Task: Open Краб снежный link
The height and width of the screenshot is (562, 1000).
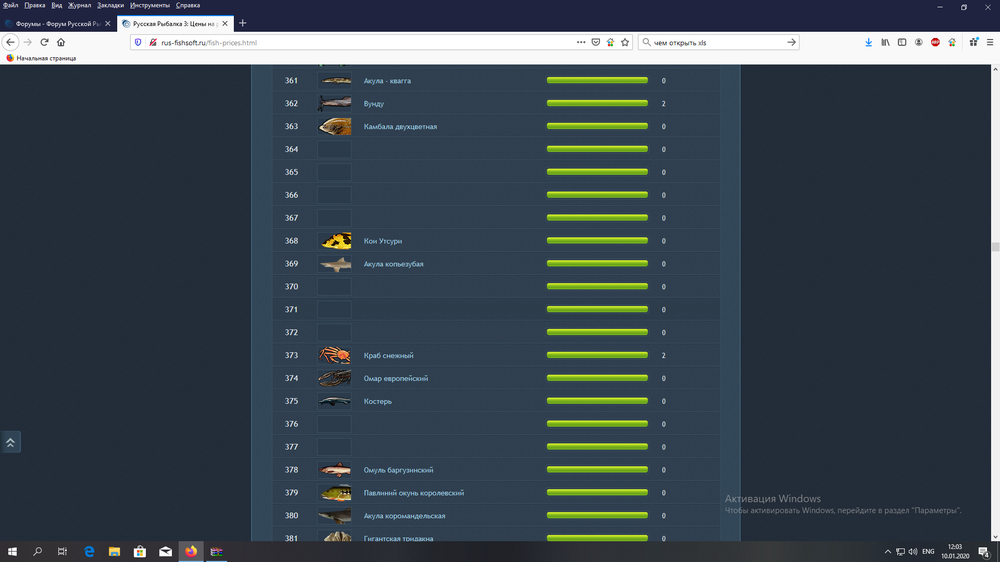Action: click(x=388, y=355)
